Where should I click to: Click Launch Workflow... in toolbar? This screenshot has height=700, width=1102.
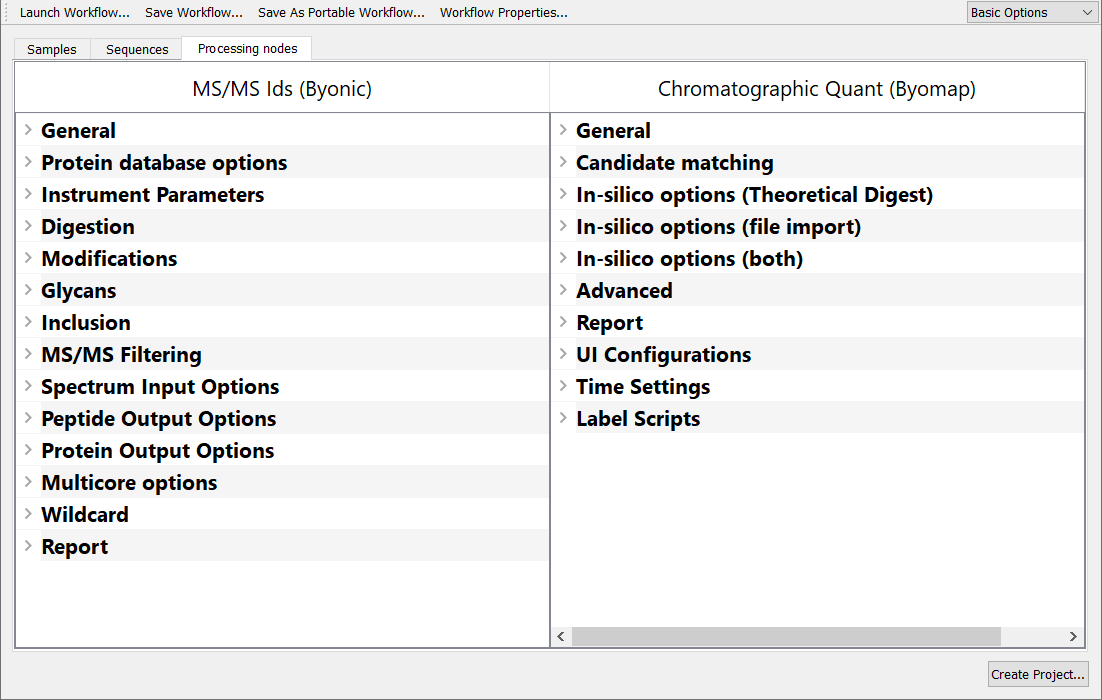click(74, 13)
